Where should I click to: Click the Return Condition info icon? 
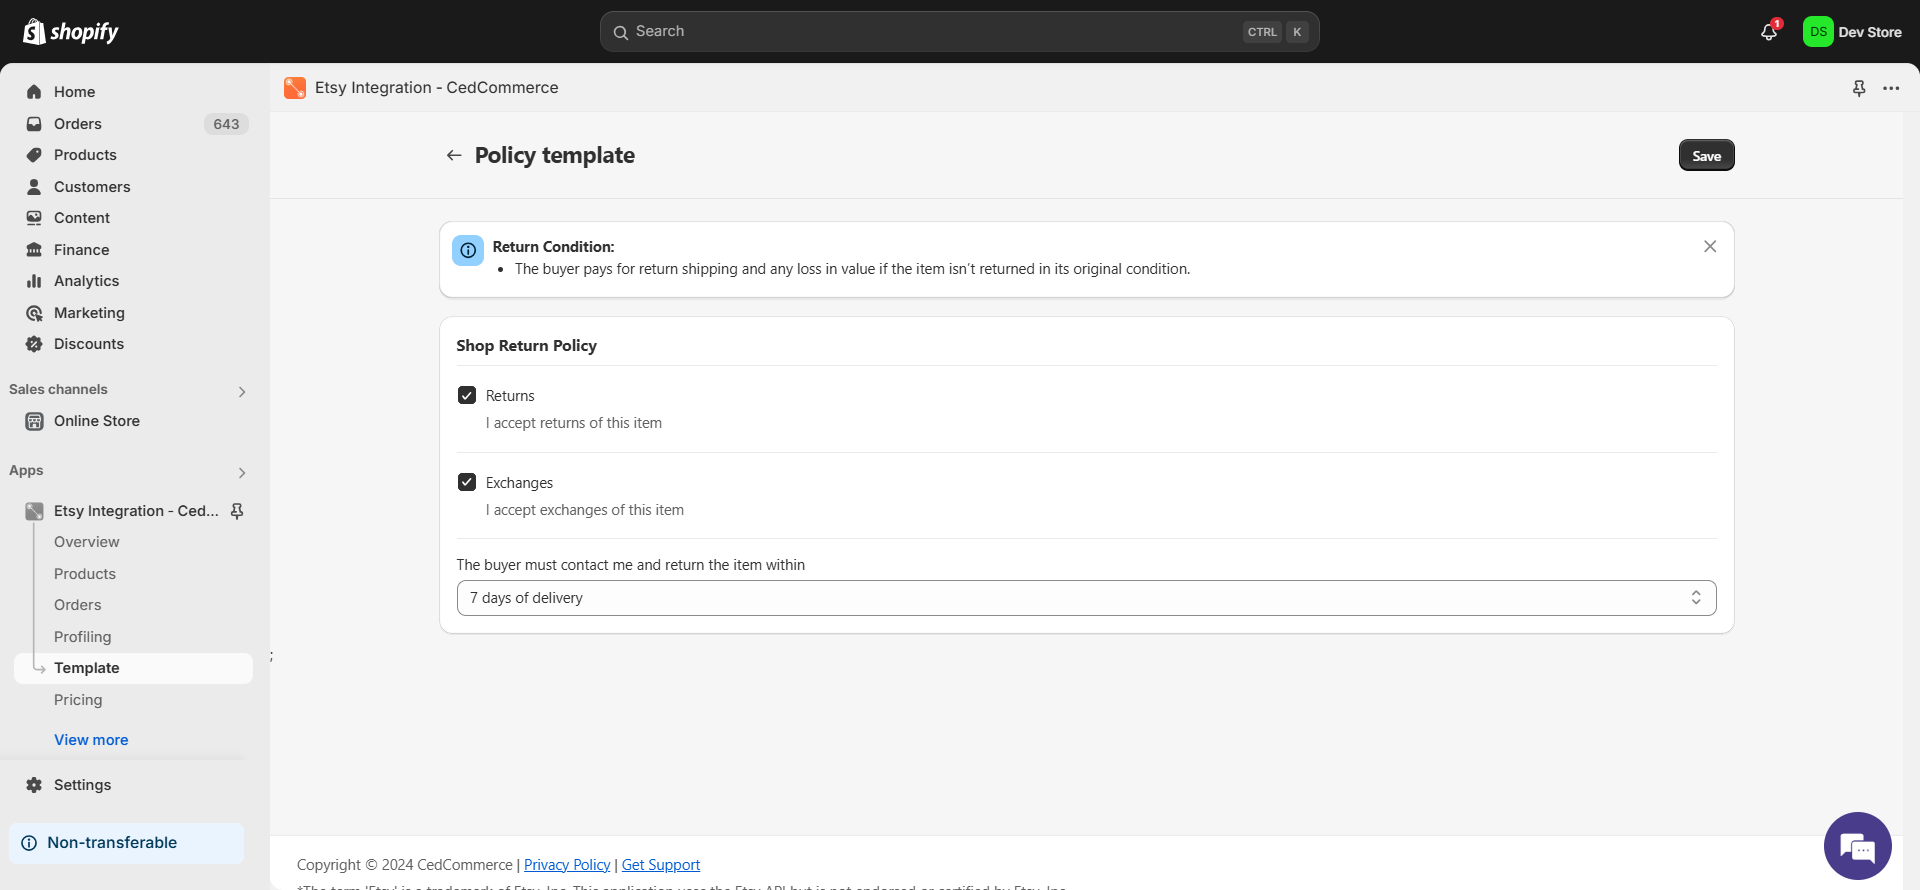[x=468, y=250]
